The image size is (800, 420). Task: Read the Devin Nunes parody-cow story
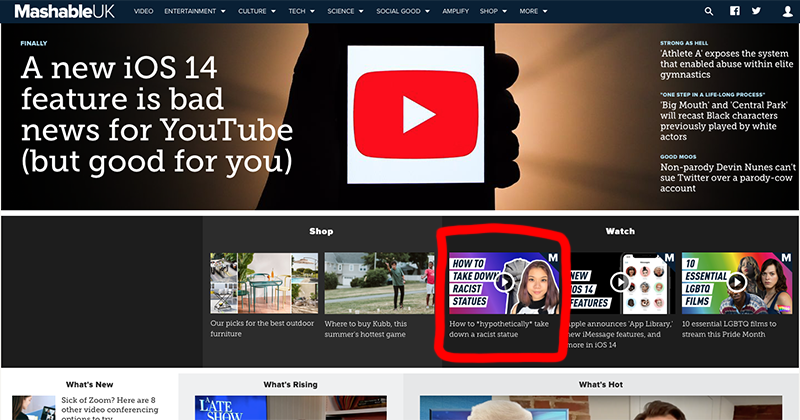pyautogui.click(x=727, y=177)
